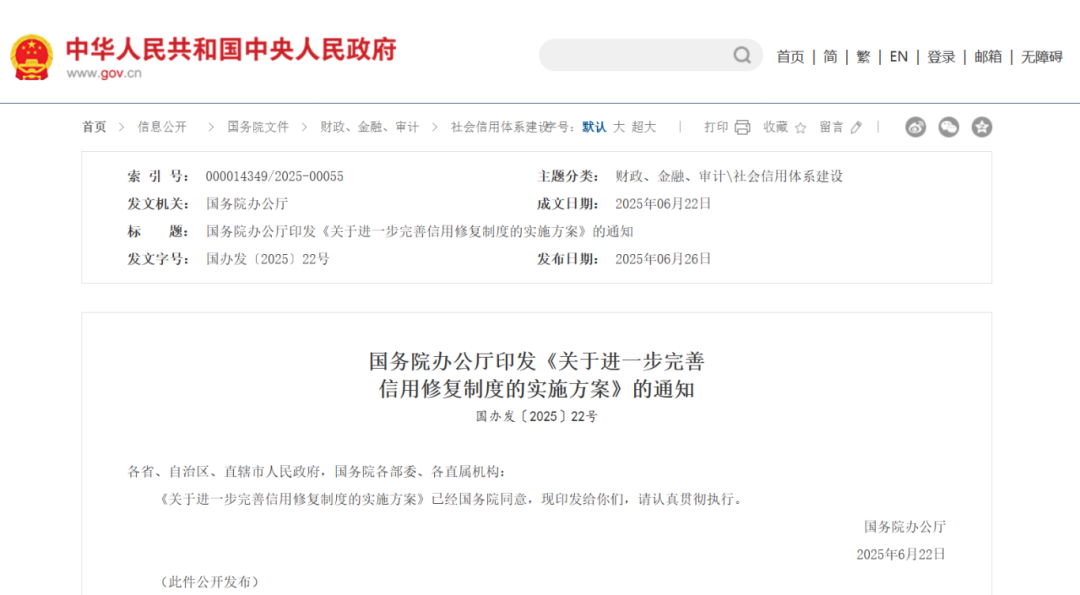Go to 信息公开 in the breadcrumb
Viewport: 1080px width, 595px height.
[162, 127]
